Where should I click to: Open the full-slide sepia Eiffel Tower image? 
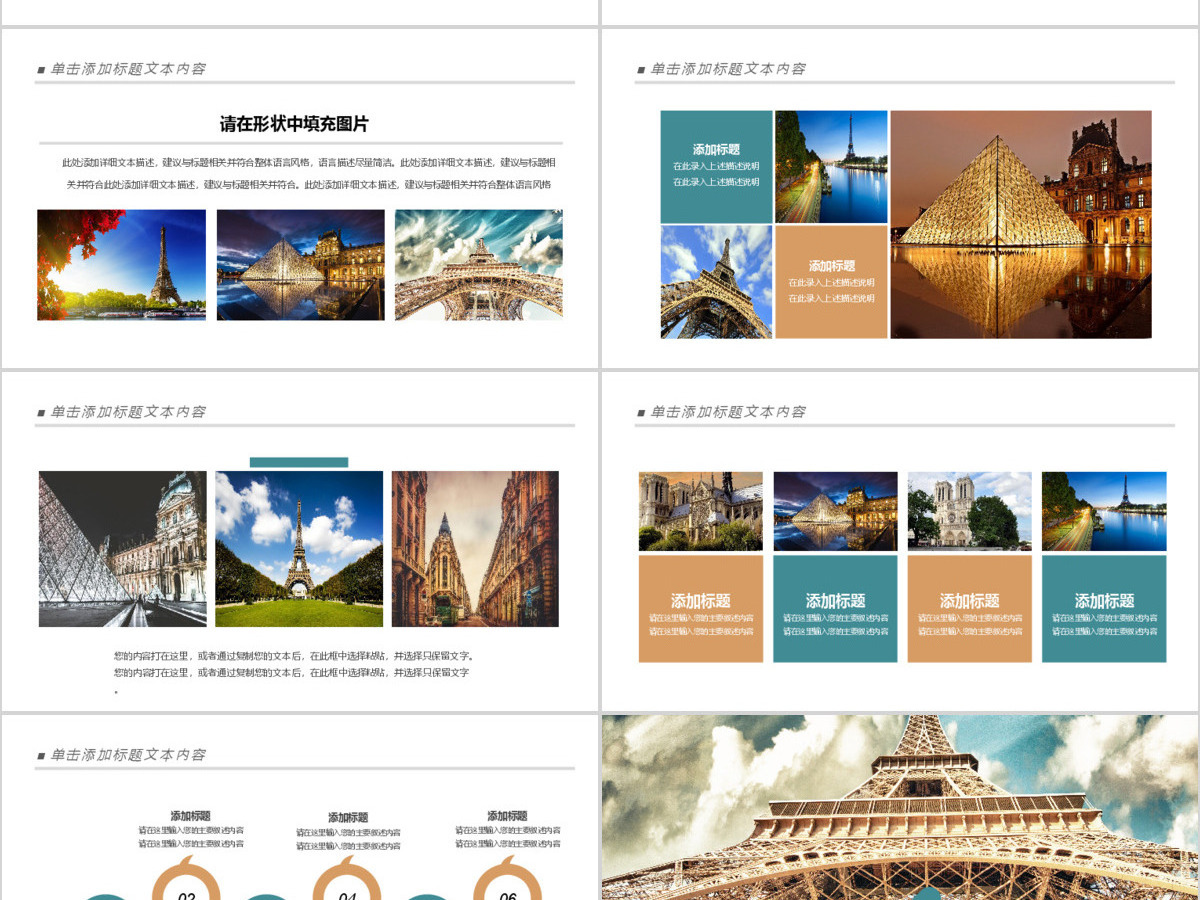click(900, 807)
